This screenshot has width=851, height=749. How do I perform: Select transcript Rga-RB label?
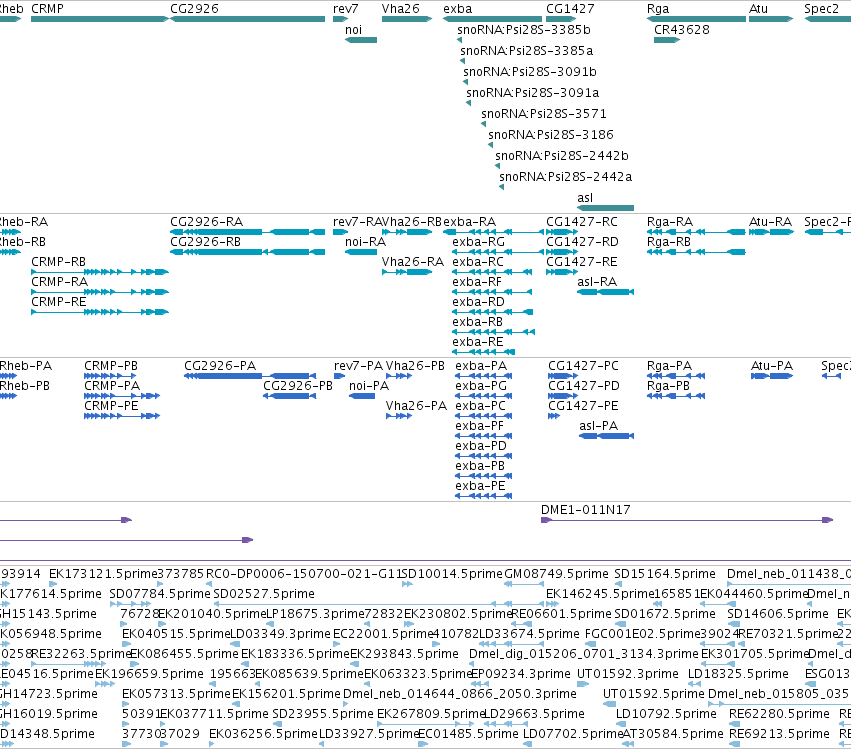click(669, 242)
